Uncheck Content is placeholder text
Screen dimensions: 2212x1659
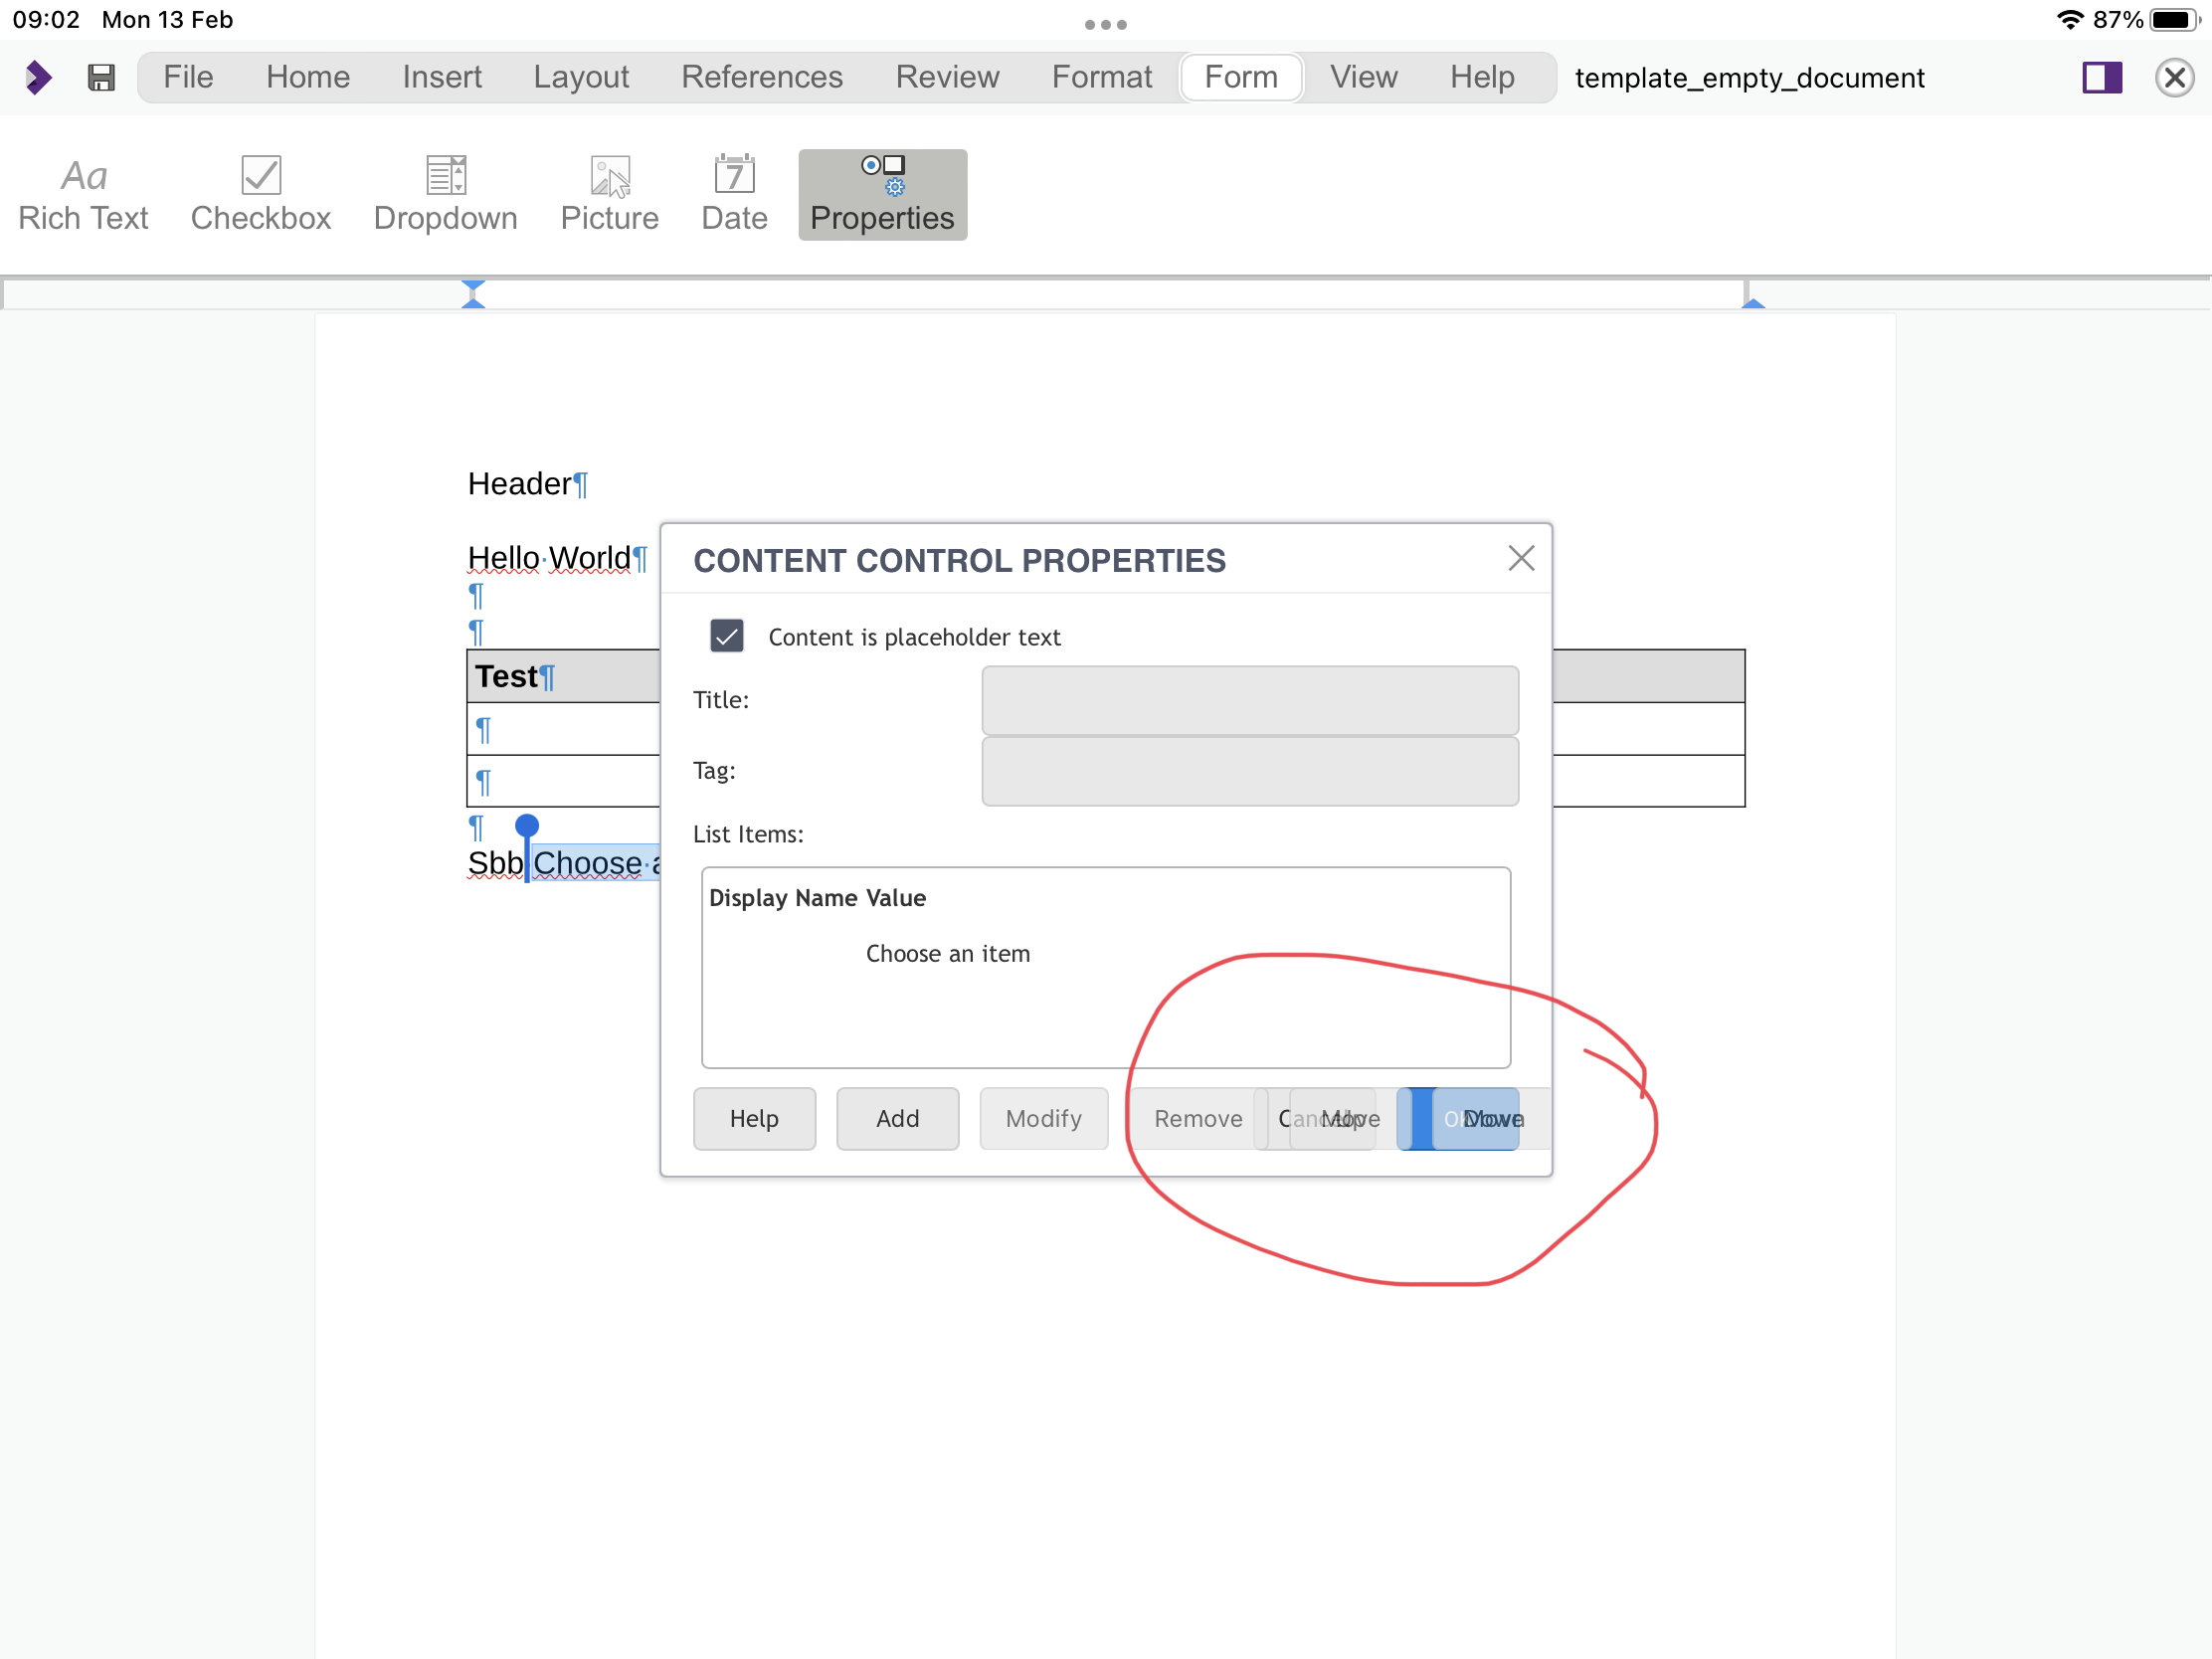tap(727, 636)
